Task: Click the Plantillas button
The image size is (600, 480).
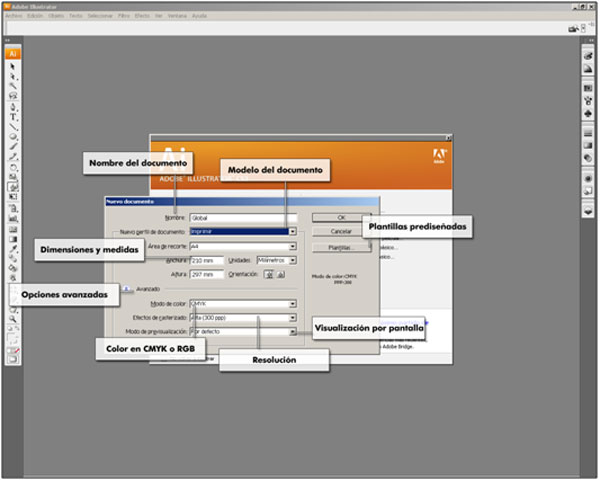Action: (341, 248)
